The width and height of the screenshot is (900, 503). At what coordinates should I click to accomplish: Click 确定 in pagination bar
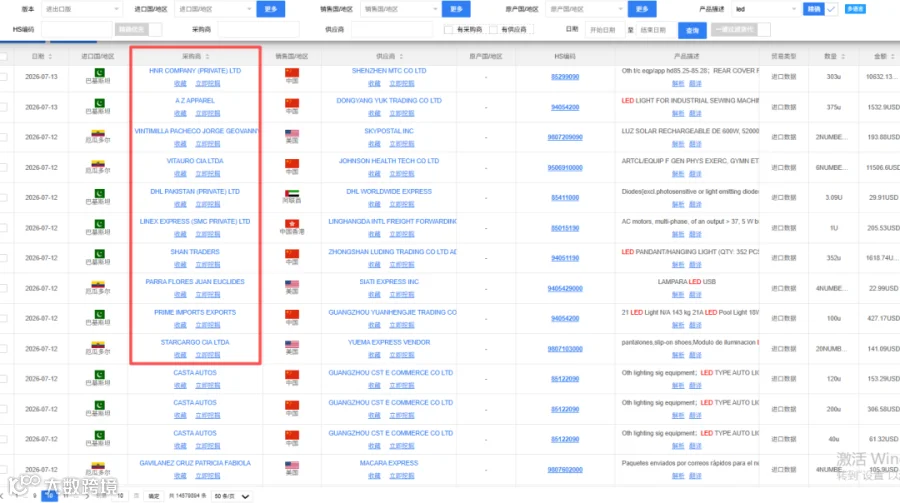[x=154, y=496]
